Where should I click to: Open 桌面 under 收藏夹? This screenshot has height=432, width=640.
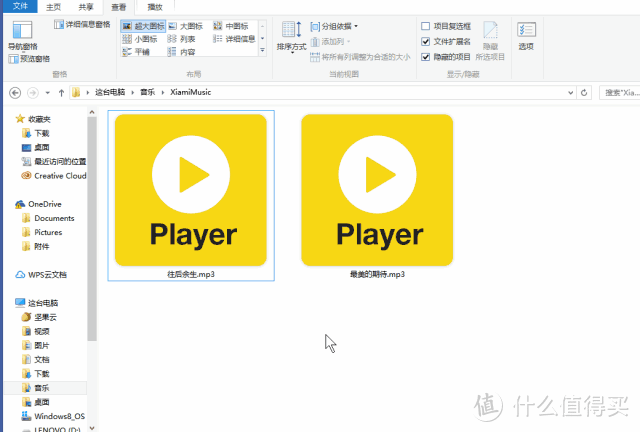[x=36, y=147]
